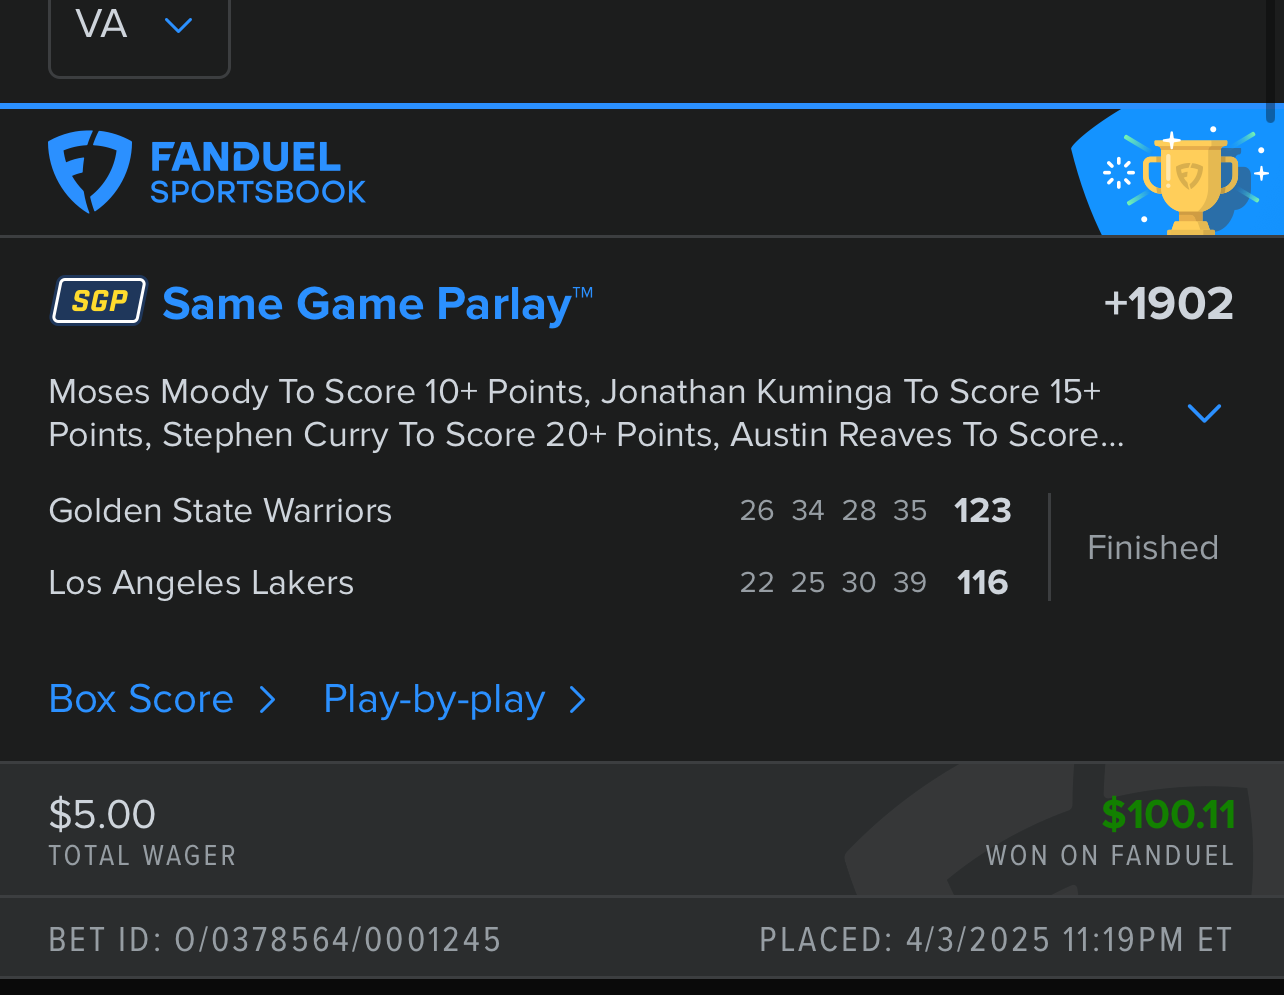Click the $100.11 winnings amount
This screenshot has height=995, width=1284.
coord(1167,815)
